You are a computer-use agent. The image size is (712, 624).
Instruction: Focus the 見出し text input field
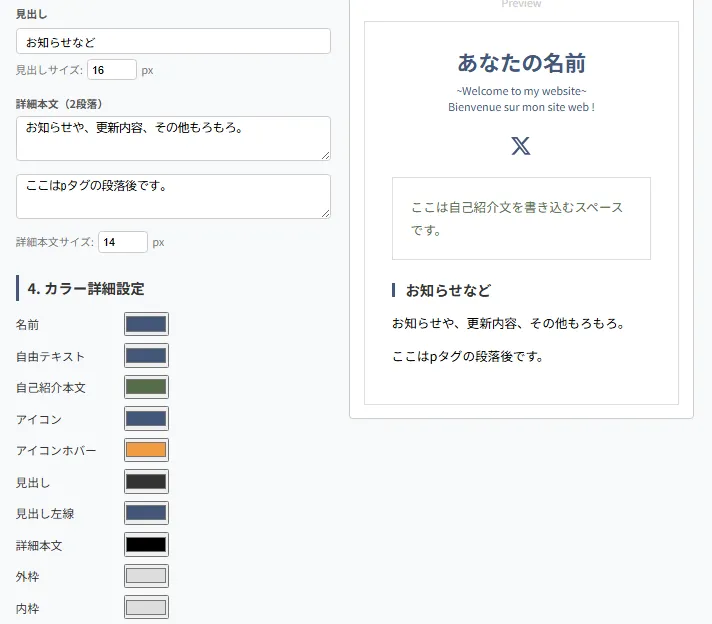point(173,41)
